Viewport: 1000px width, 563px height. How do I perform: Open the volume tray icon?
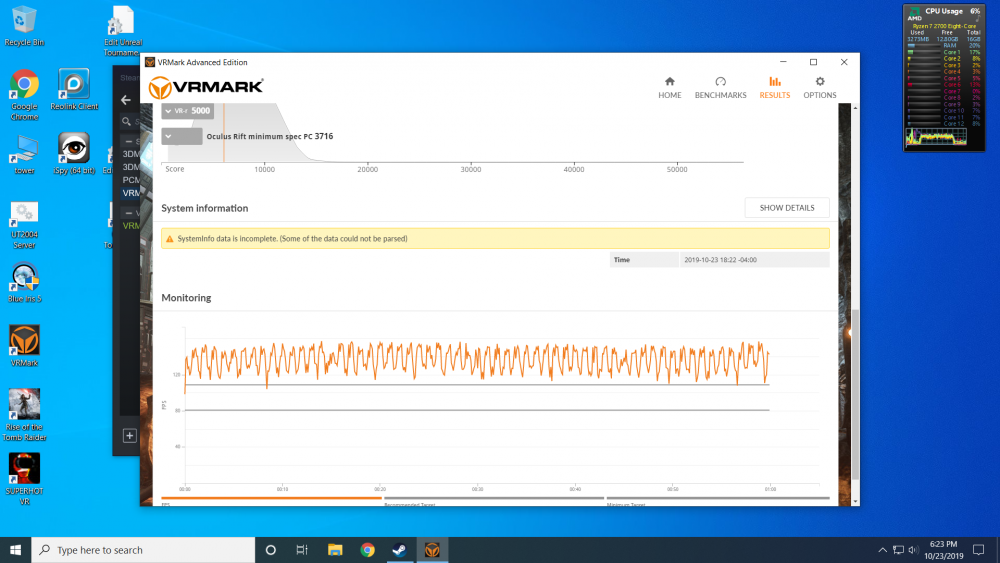pyautogui.click(x=913, y=550)
